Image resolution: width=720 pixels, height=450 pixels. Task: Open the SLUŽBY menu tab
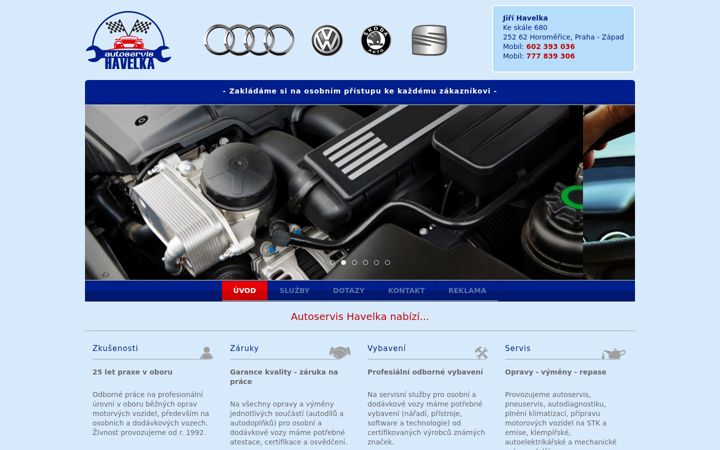(294, 291)
